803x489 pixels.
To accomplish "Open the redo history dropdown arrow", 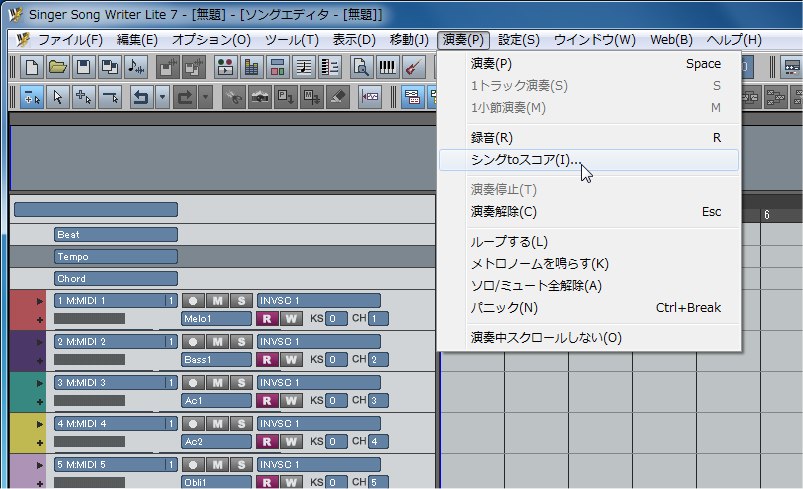I will [x=205, y=97].
